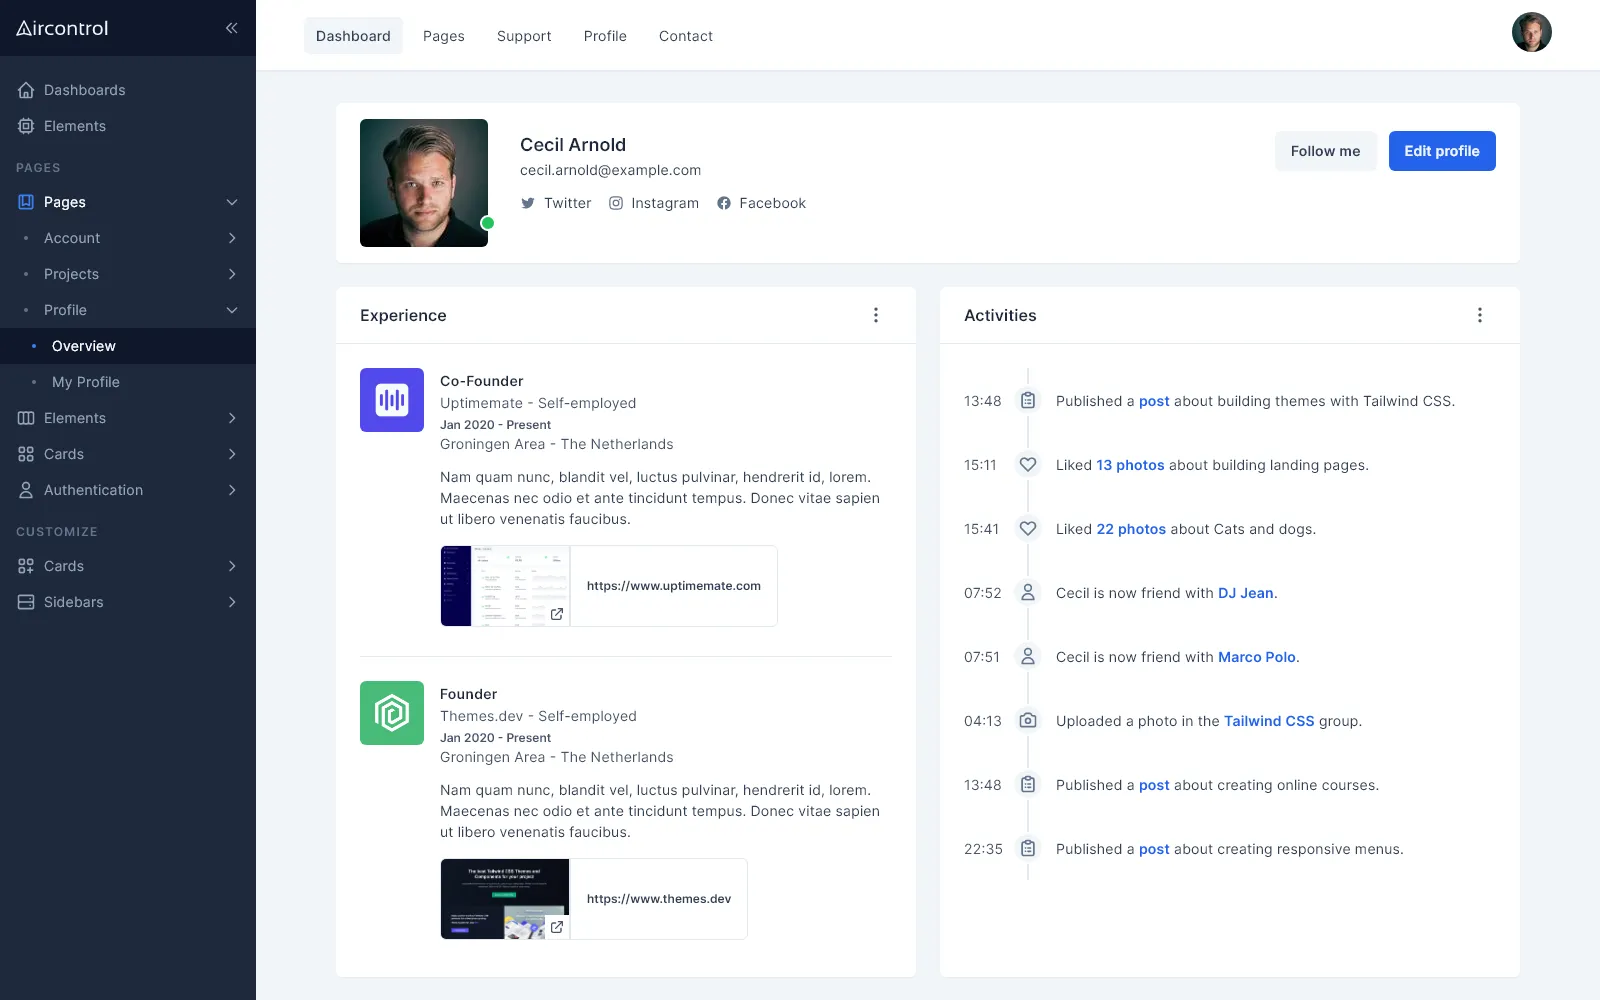Viewport: 1600px width, 1000px height.
Task: Click the Sidebars layout icon
Action: [x=26, y=602]
